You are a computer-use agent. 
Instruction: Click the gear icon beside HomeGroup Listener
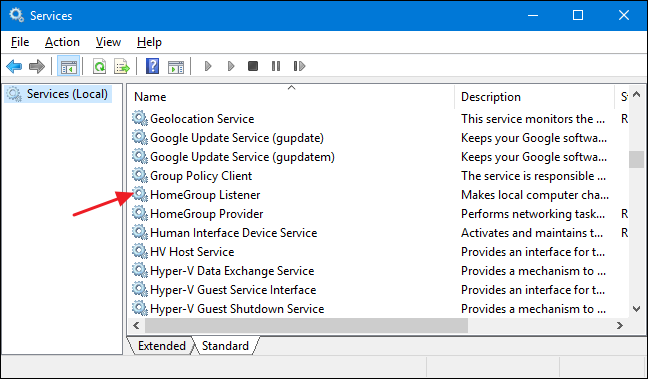click(140, 194)
